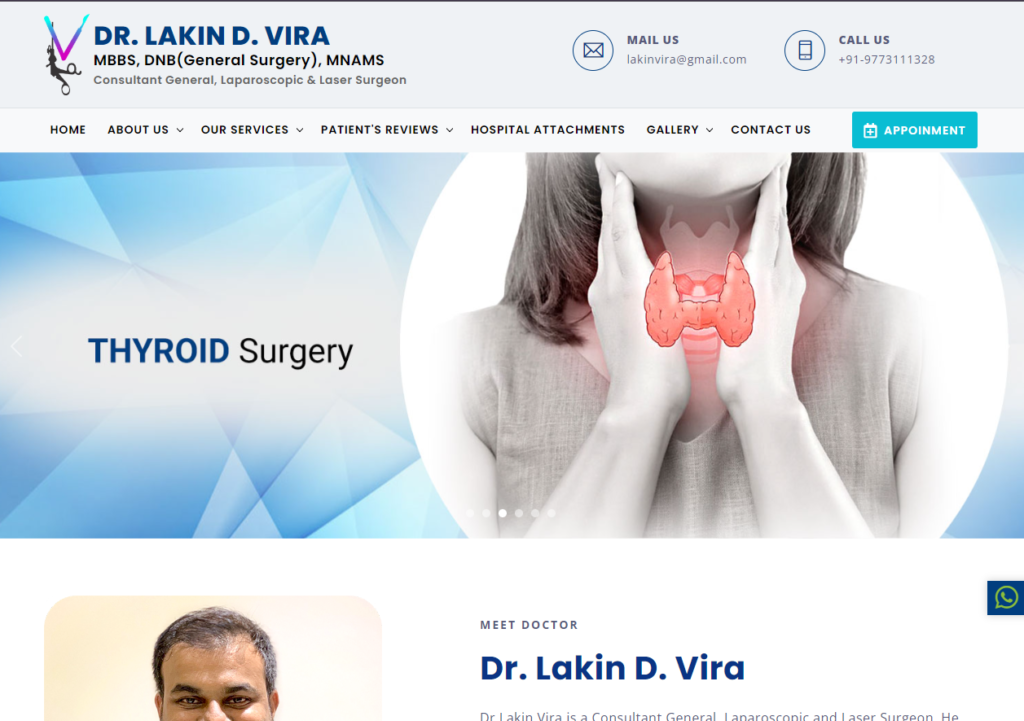Click the Dr. Lakin D. Vira logo
Viewport: 1024px width, 721px height.
point(225,55)
